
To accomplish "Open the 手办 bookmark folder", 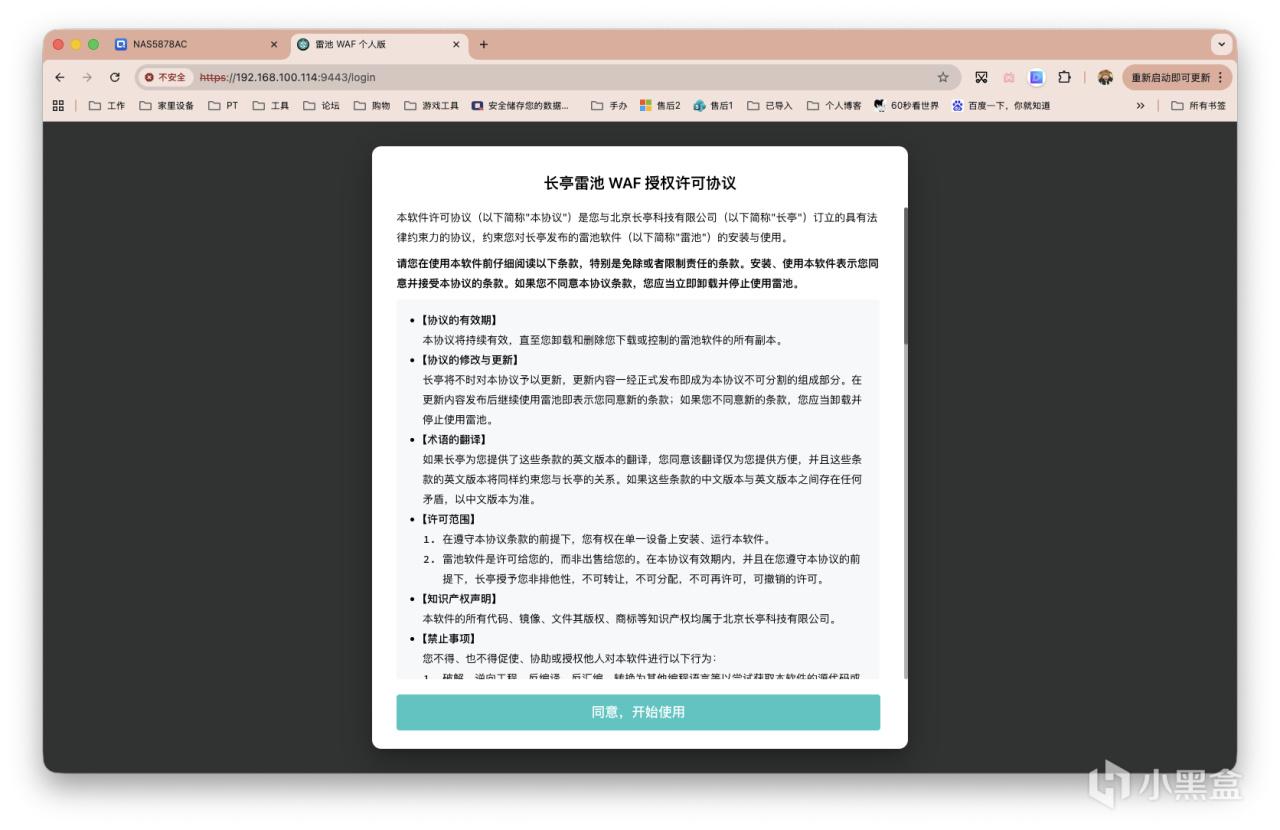I will 609,105.
